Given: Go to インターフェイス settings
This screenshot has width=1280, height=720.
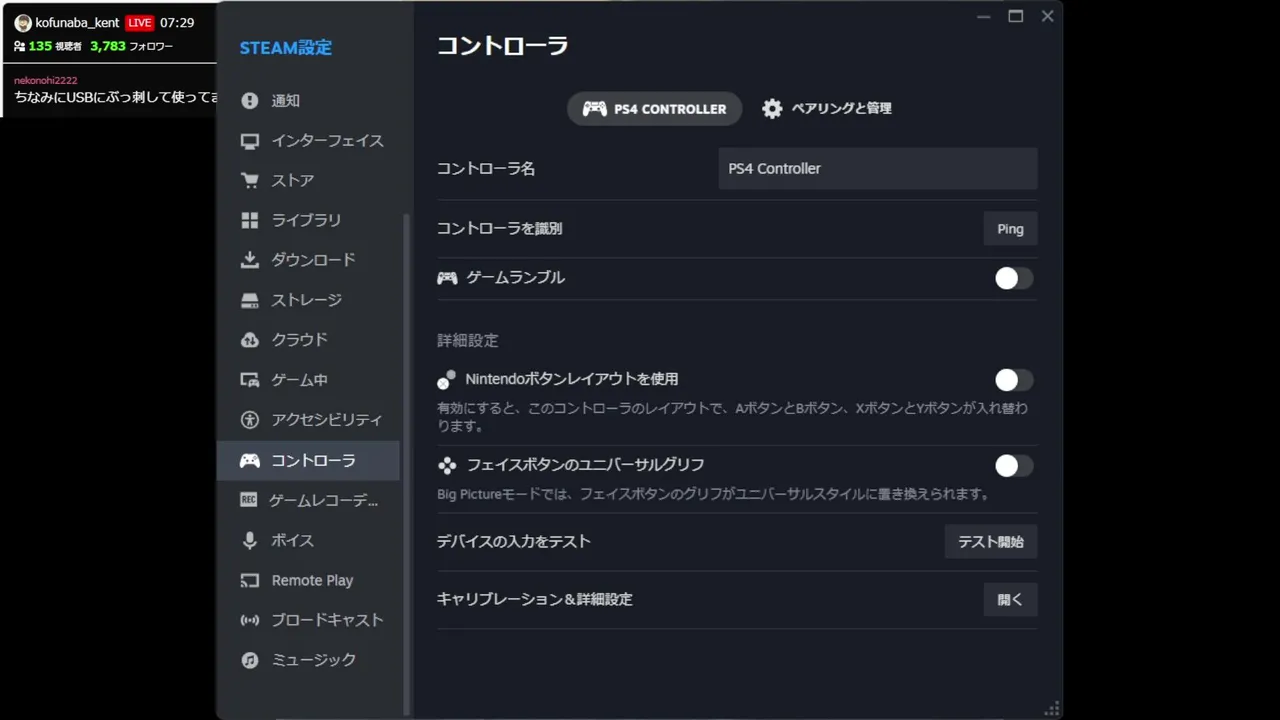Looking at the screenshot, I should [308, 141].
